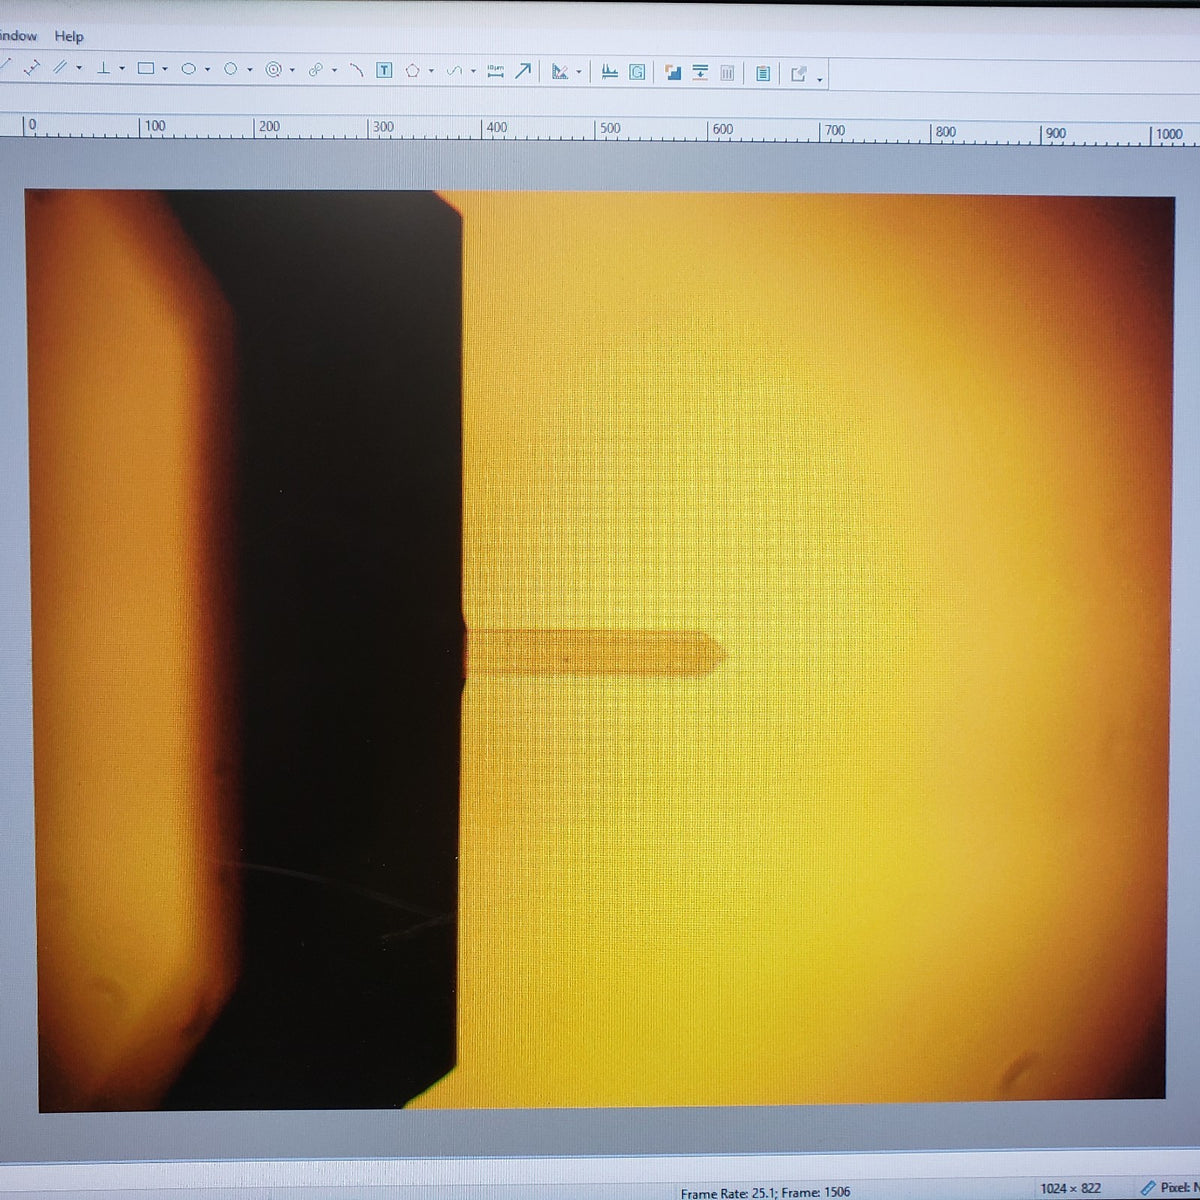Viewport: 1200px width, 1200px height.
Task: Insert the scale bar tool
Action: (x=495, y=71)
